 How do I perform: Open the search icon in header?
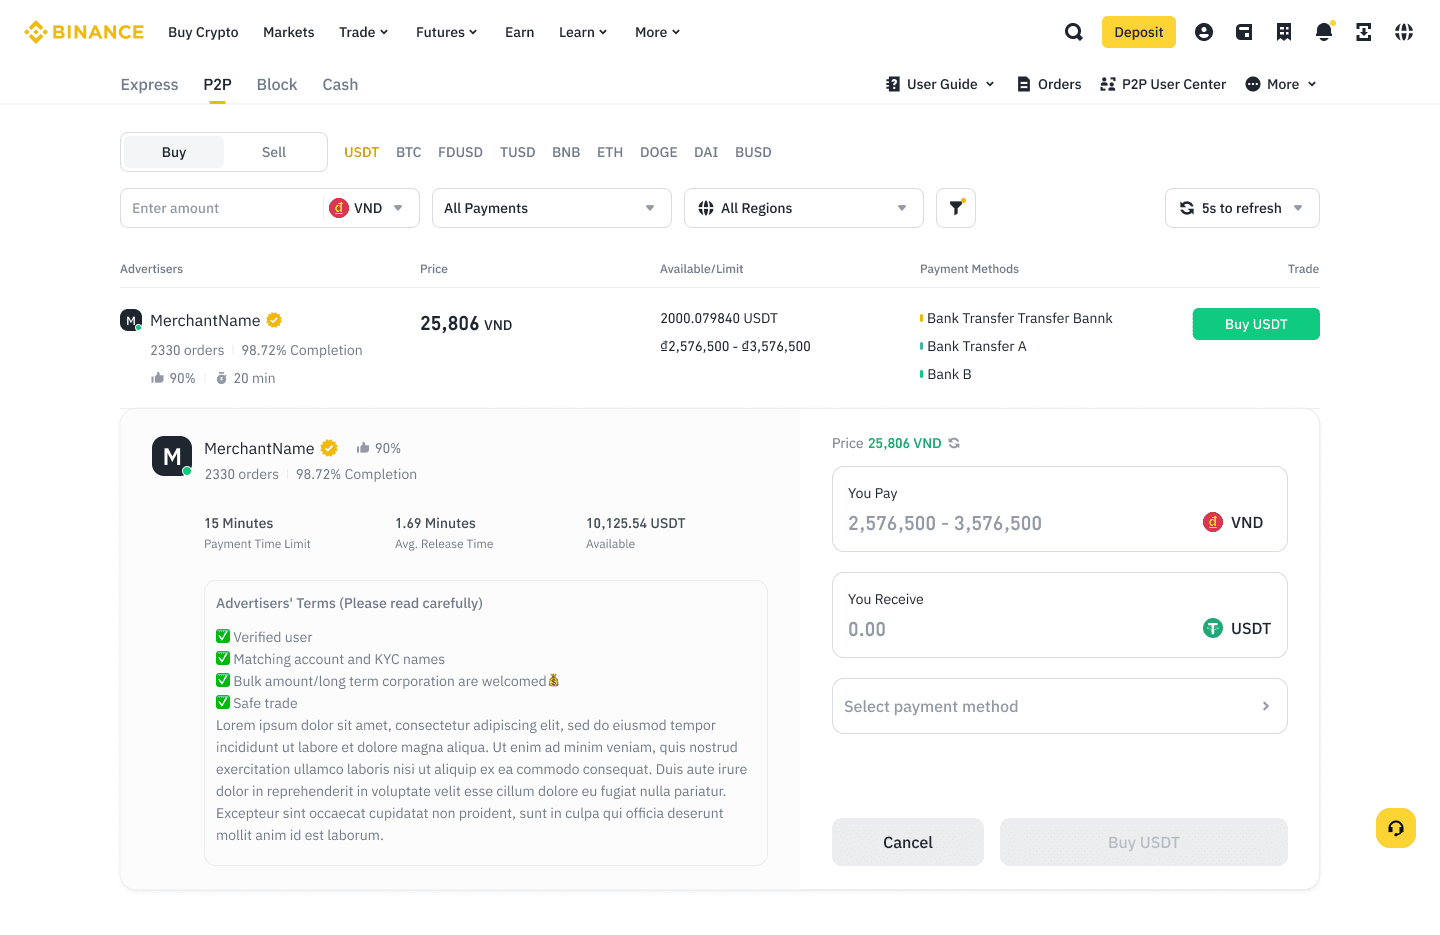(x=1074, y=32)
